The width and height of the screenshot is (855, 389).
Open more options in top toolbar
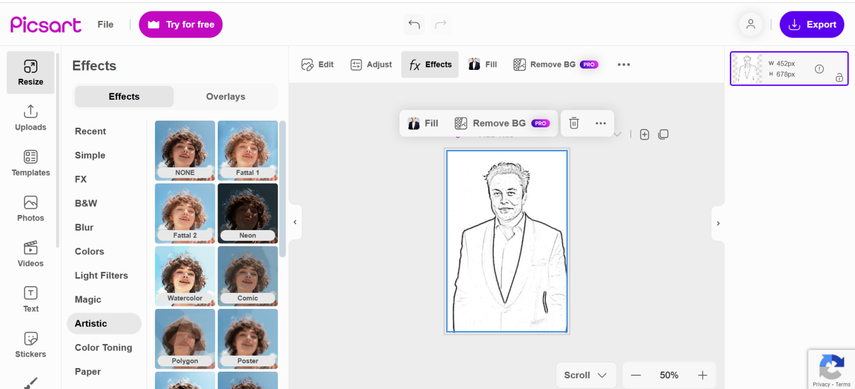coord(624,64)
